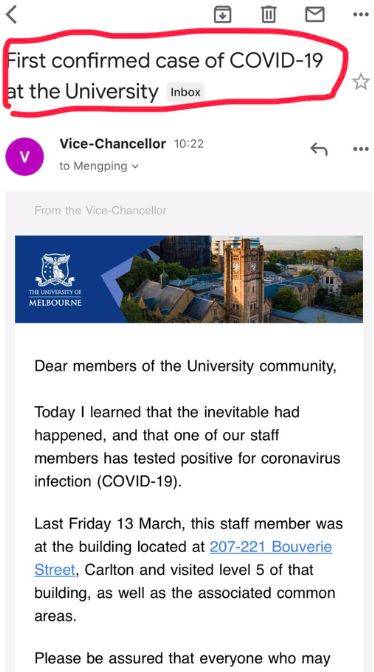Open the Inbox label

click(x=185, y=92)
